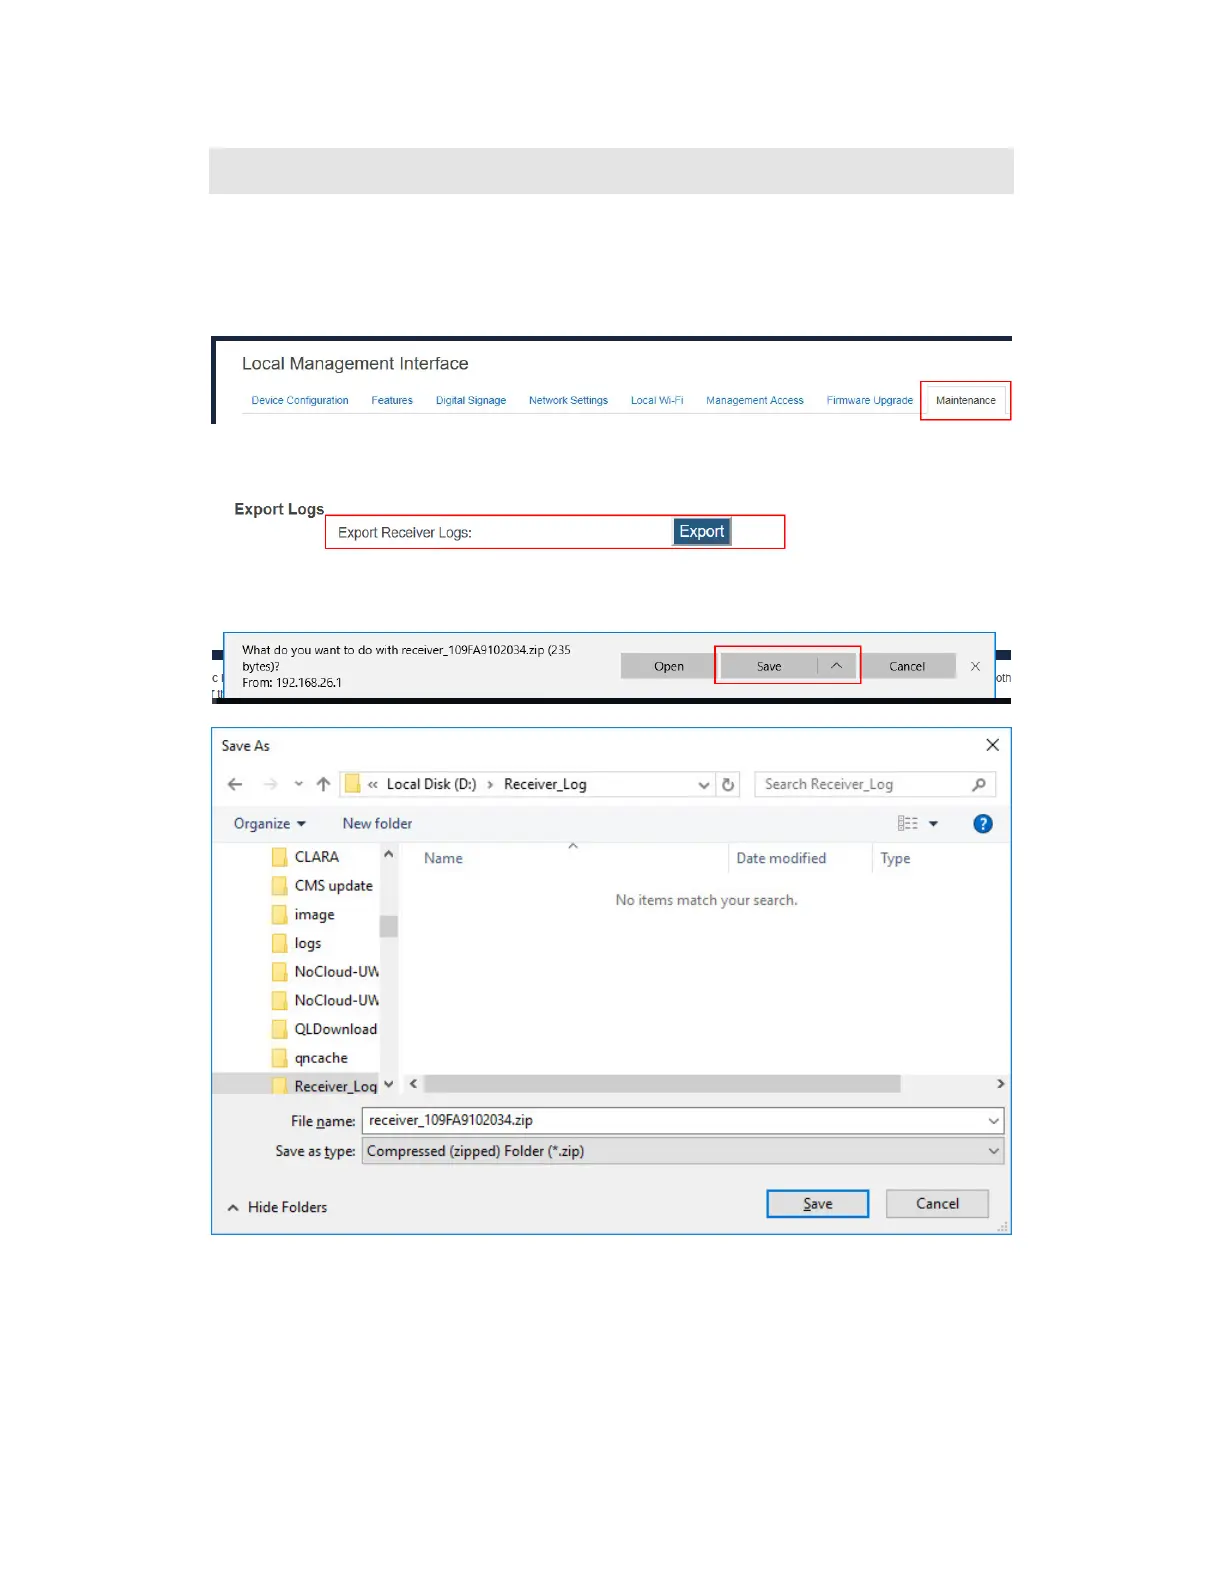Screen dimensions: 1224x1584
Task: Open the Digital Signage tab
Action: click(x=471, y=400)
